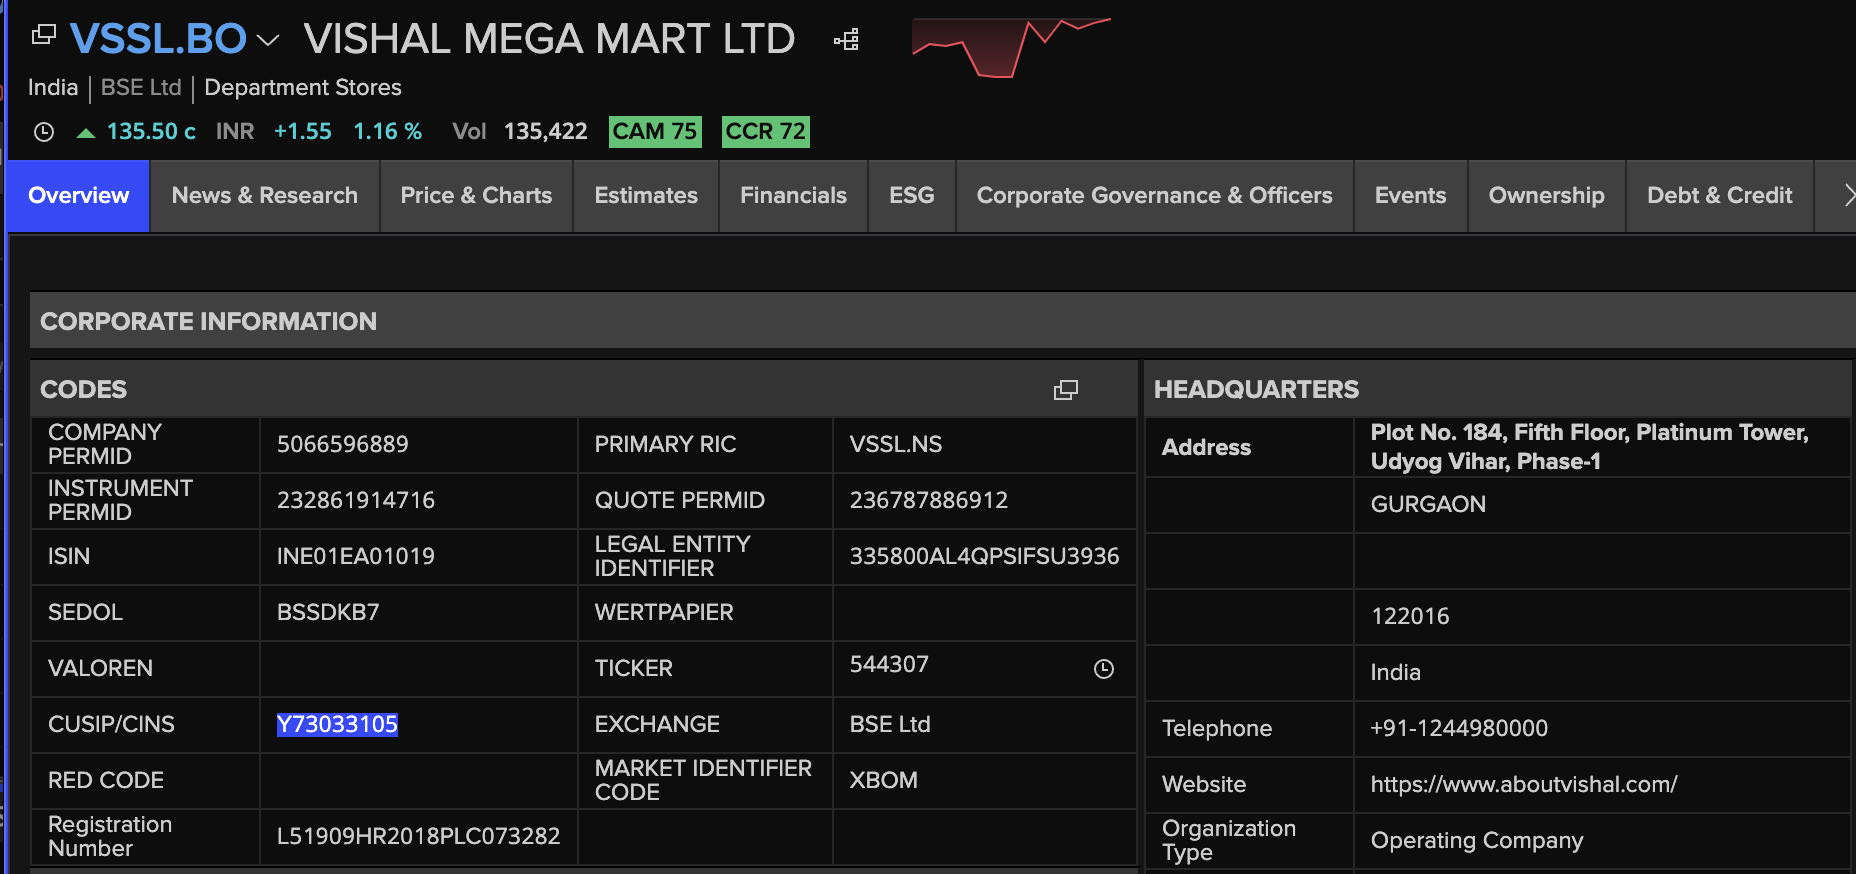Open the company tree structure icon
Image resolution: width=1856 pixels, height=874 pixels.
846,40
